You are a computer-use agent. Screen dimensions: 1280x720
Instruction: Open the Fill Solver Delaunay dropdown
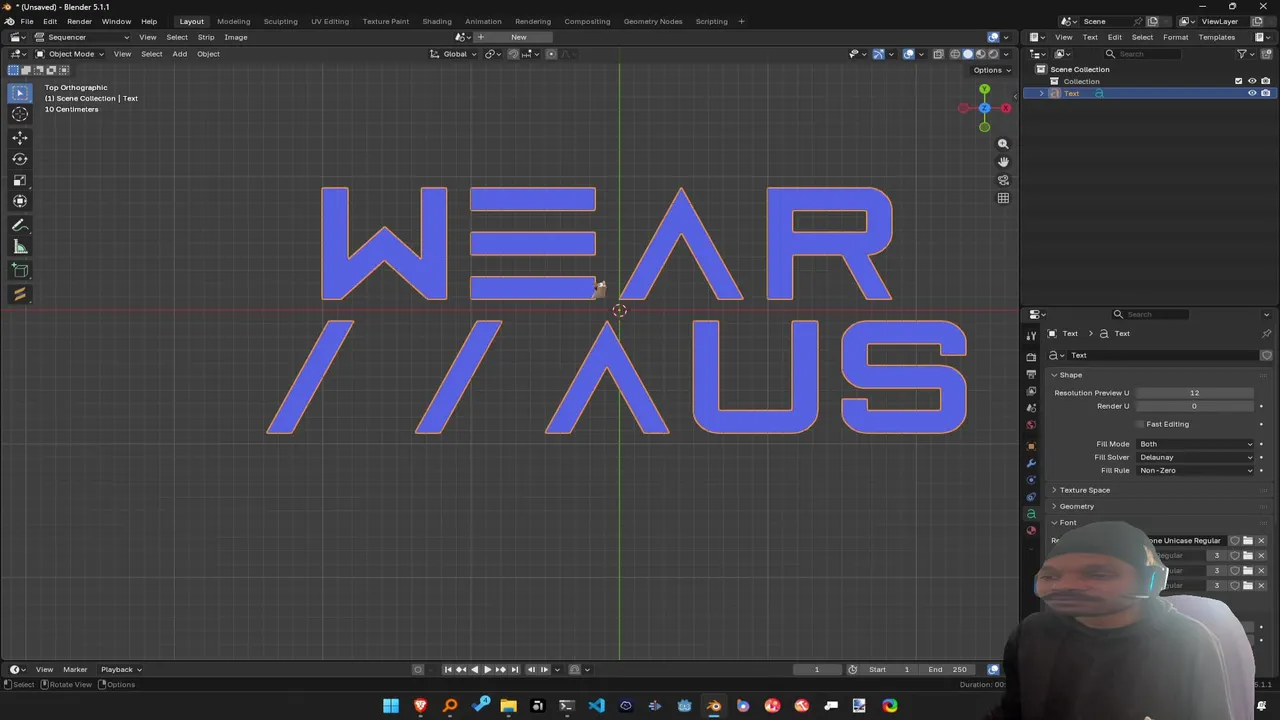tap(1196, 457)
